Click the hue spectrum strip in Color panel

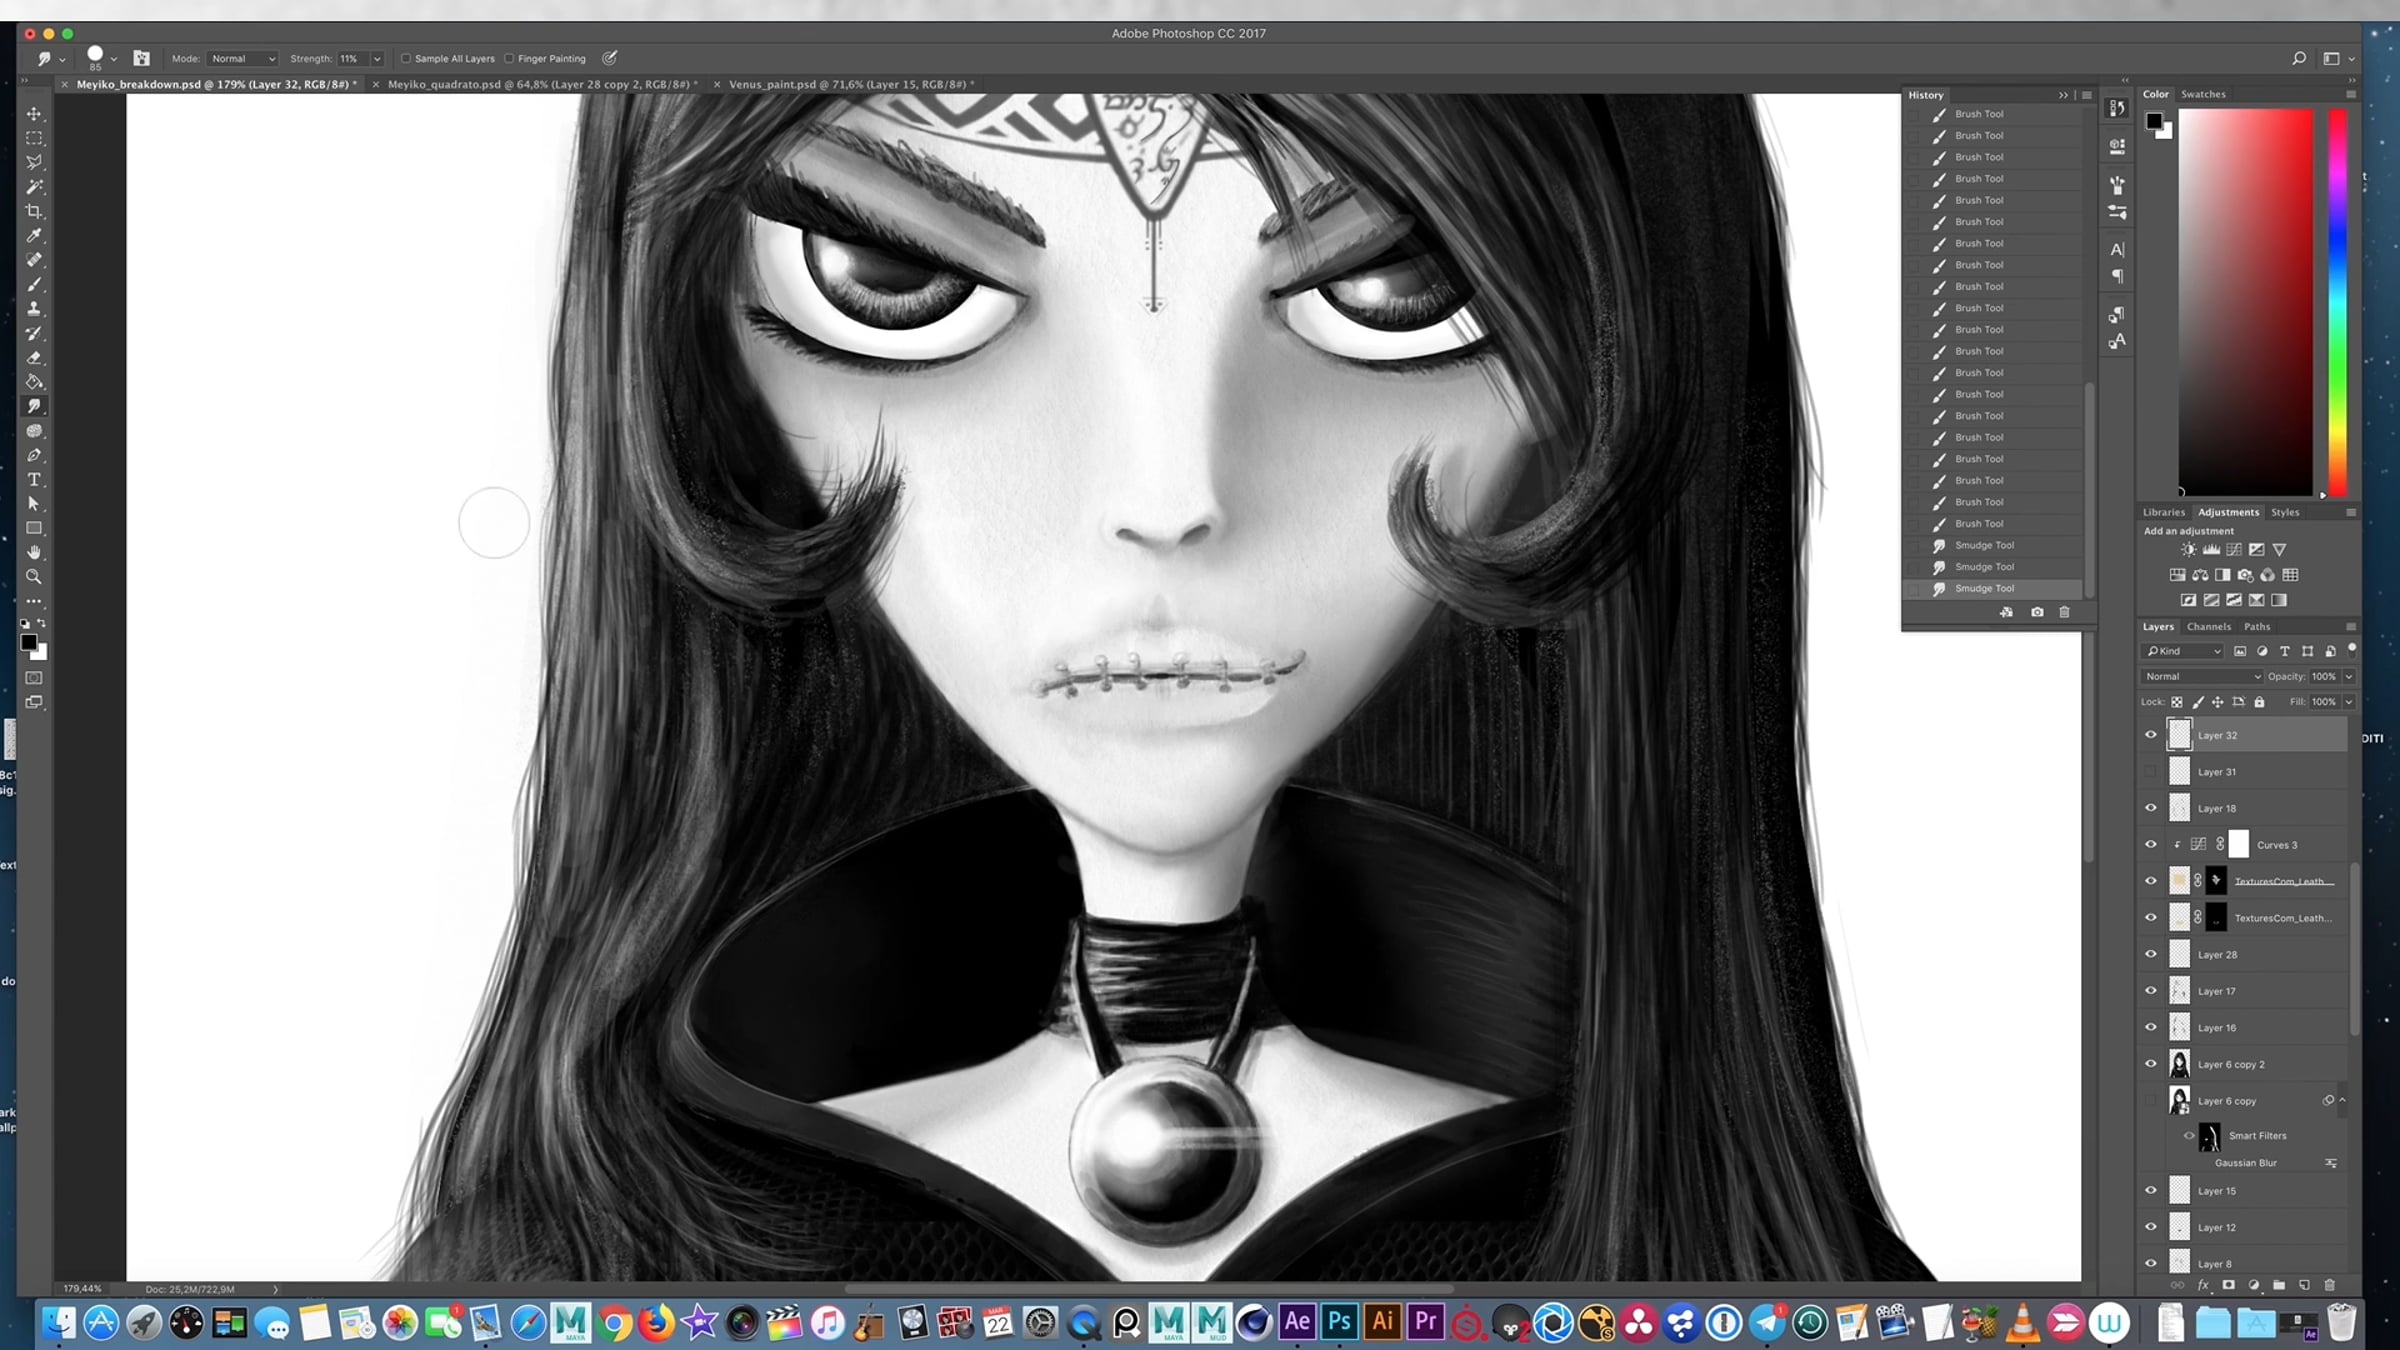point(2338,300)
